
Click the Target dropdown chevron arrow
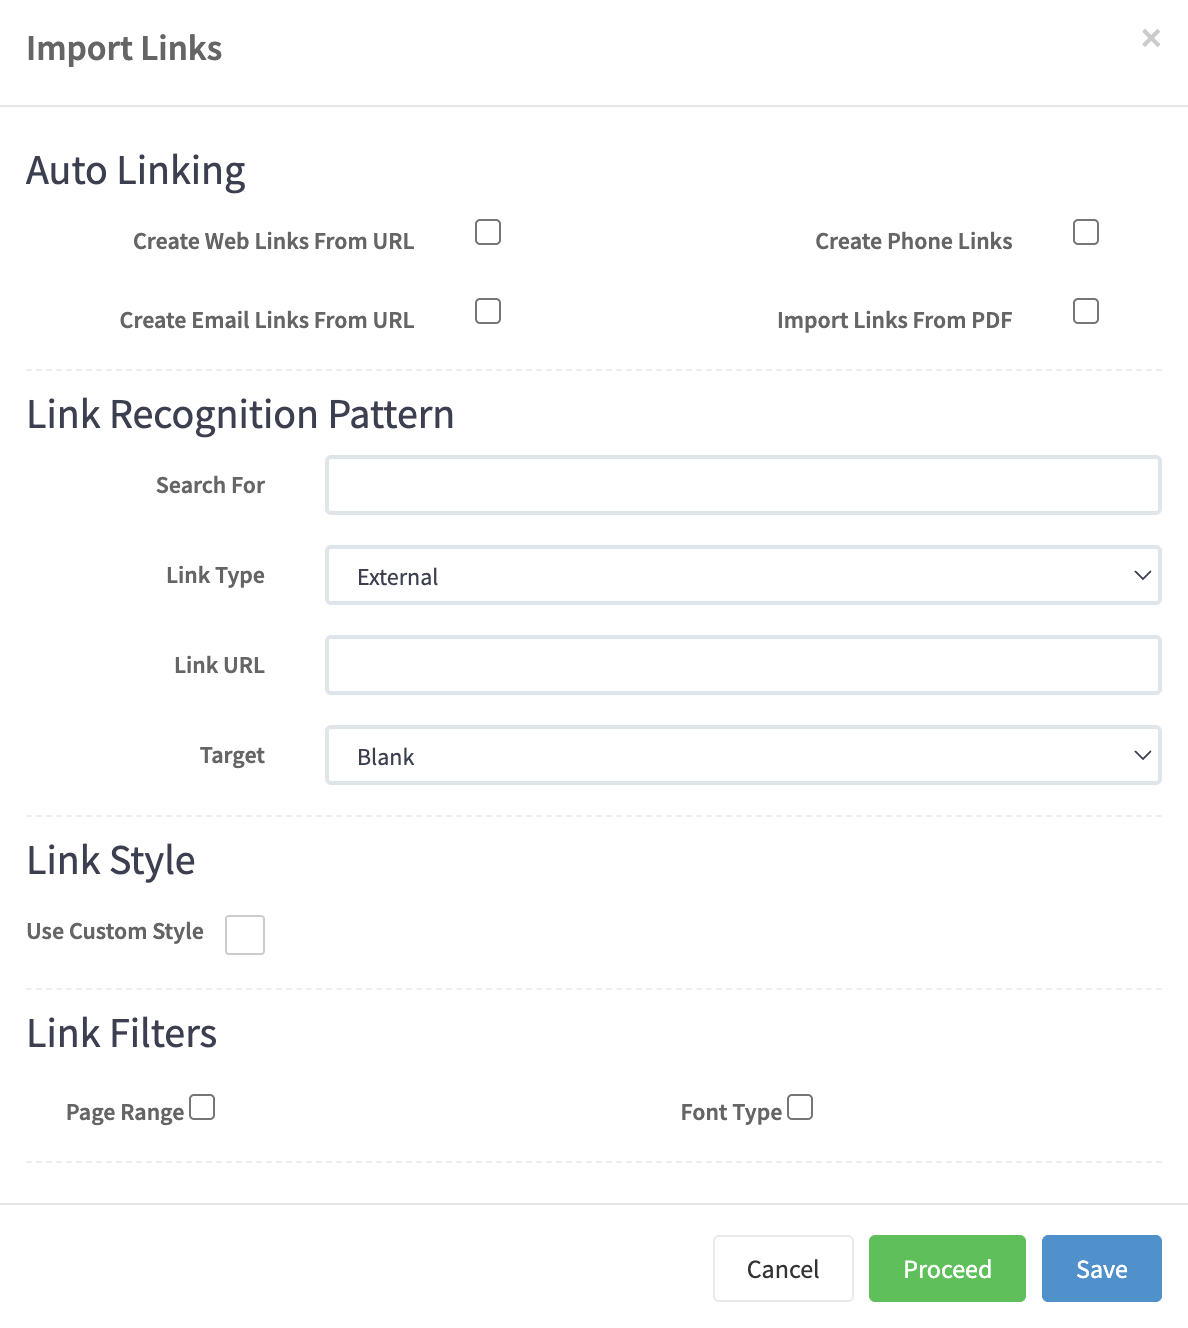[1142, 755]
